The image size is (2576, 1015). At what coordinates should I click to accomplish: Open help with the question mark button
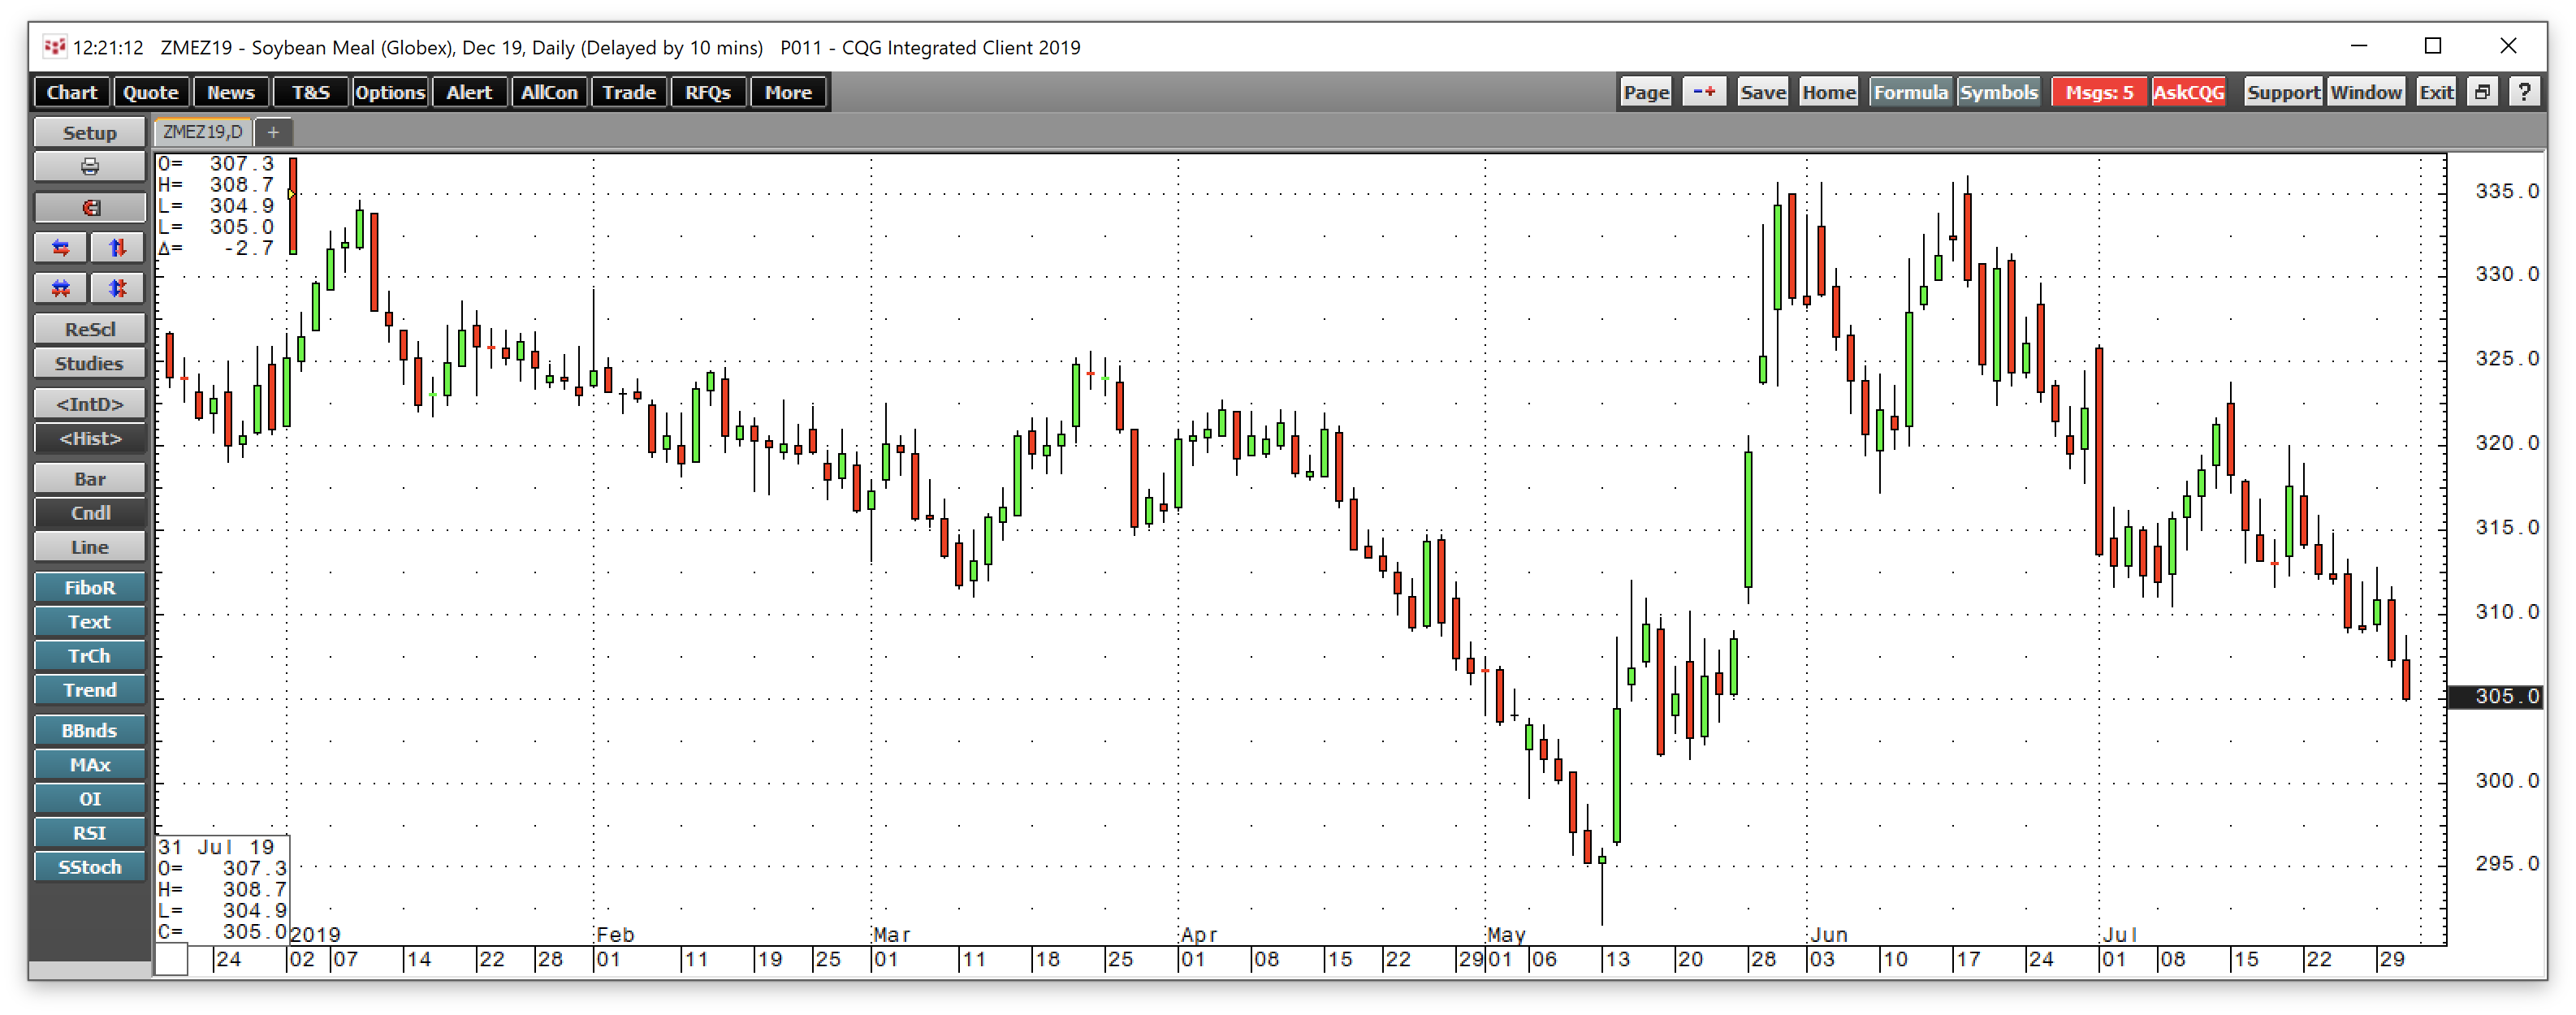point(2523,92)
